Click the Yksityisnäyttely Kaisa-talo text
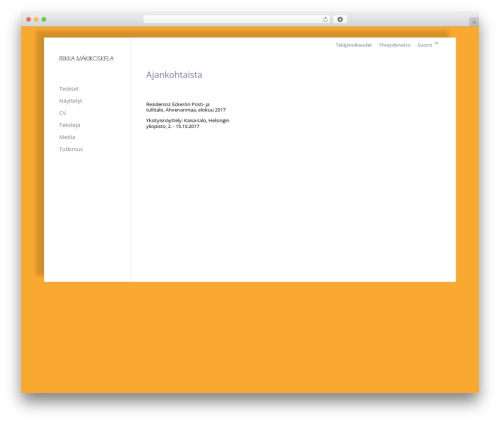 point(187,123)
